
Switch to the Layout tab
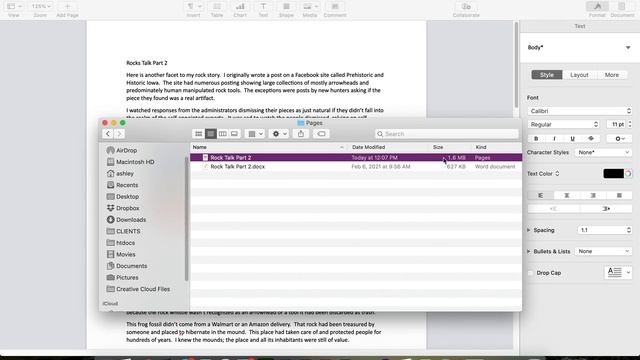579,75
